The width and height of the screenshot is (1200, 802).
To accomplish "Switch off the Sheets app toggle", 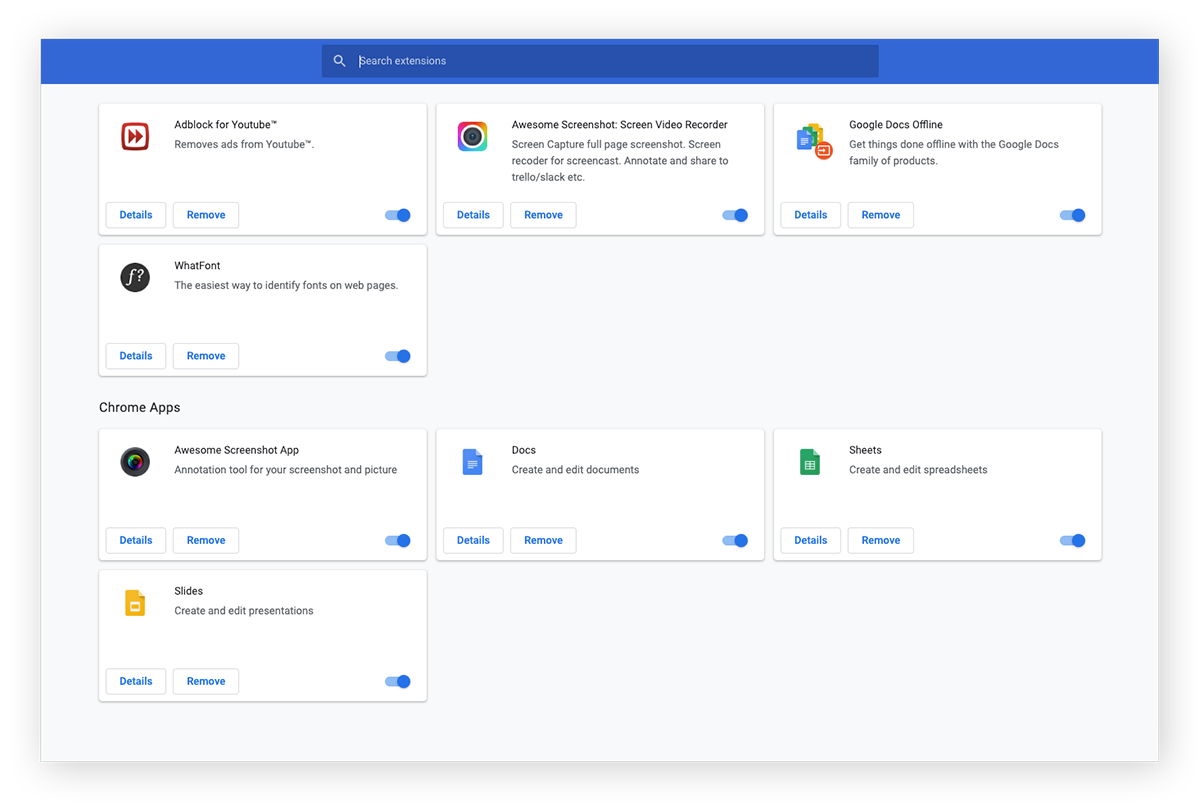I will 1072,540.
